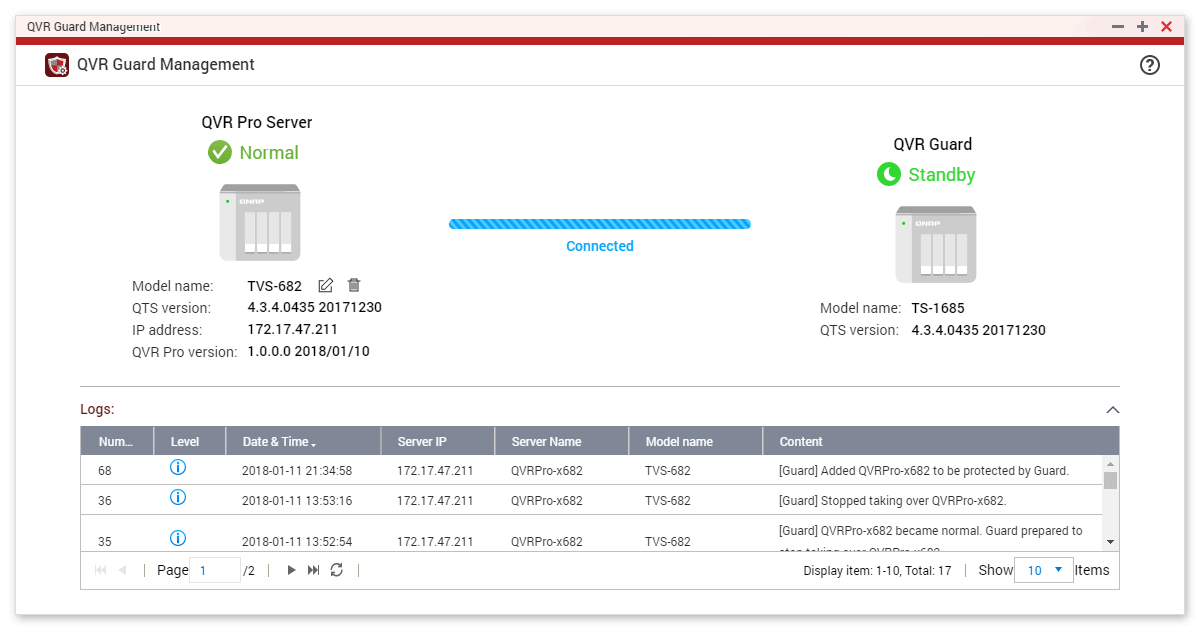The width and height of the screenshot is (1200, 630).
Task: Click the logs scrollbar down arrow
Action: pos(1110,541)
